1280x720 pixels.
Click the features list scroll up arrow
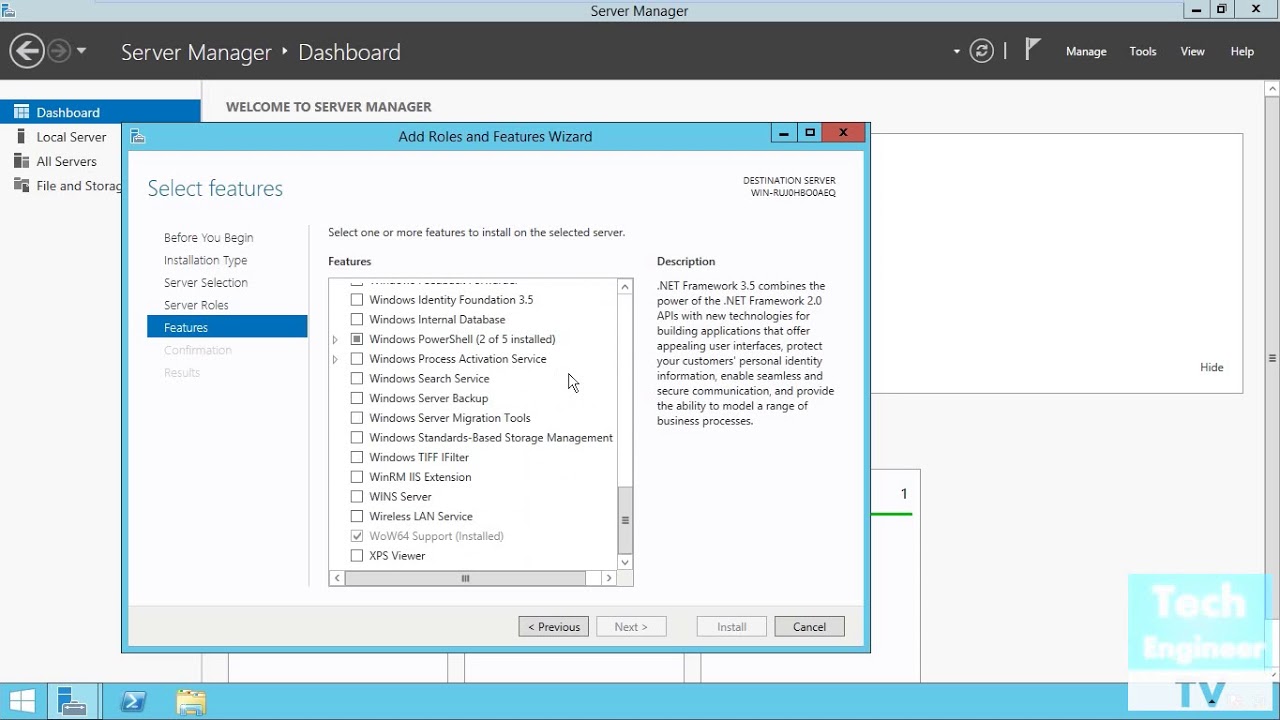(x=625, y=287)
